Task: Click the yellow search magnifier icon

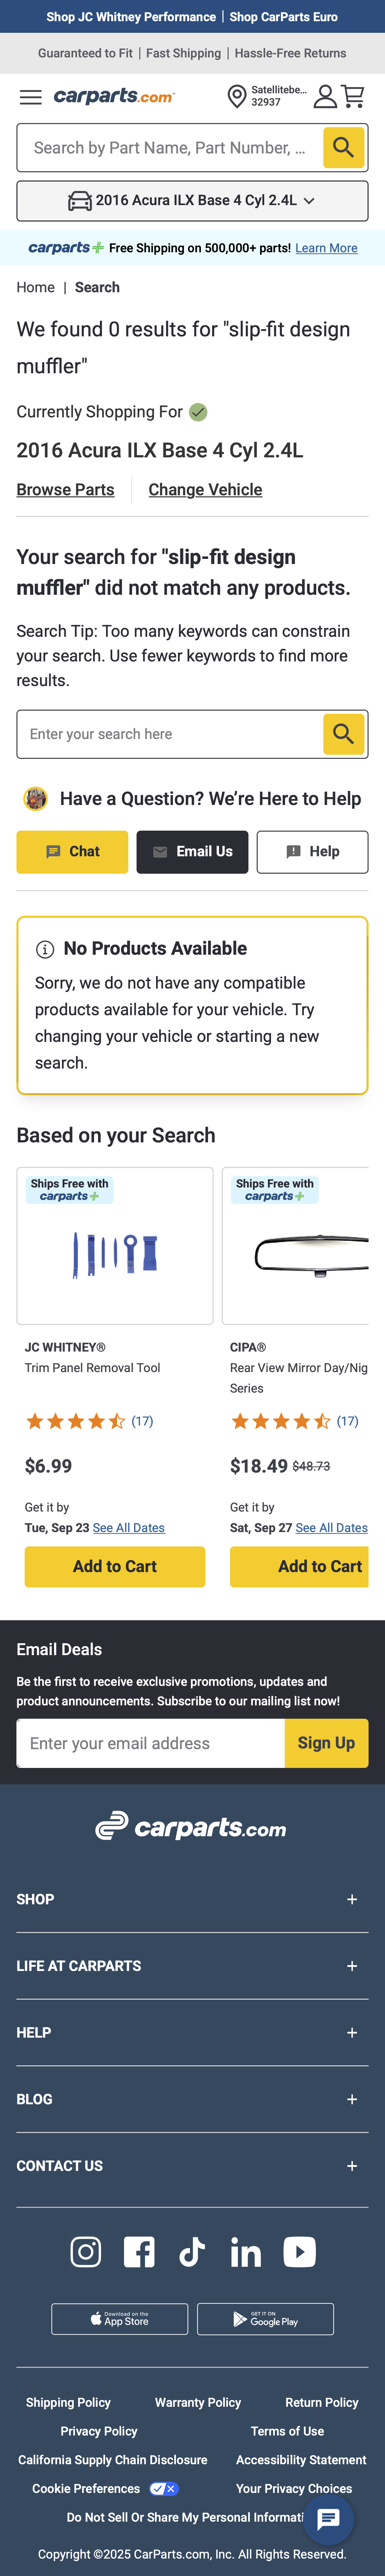Action: pos(343,147)
